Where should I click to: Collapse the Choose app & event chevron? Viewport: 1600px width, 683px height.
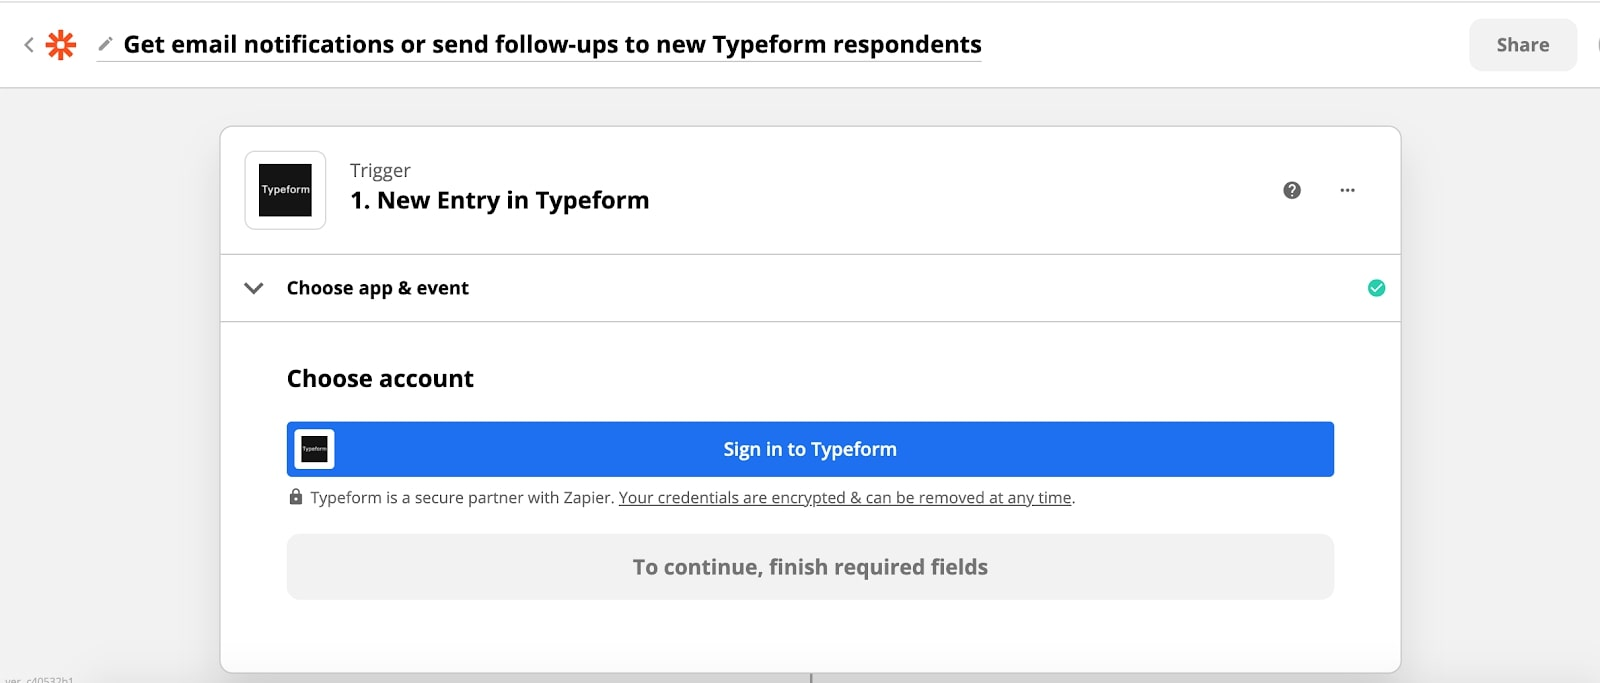(254, 288)
